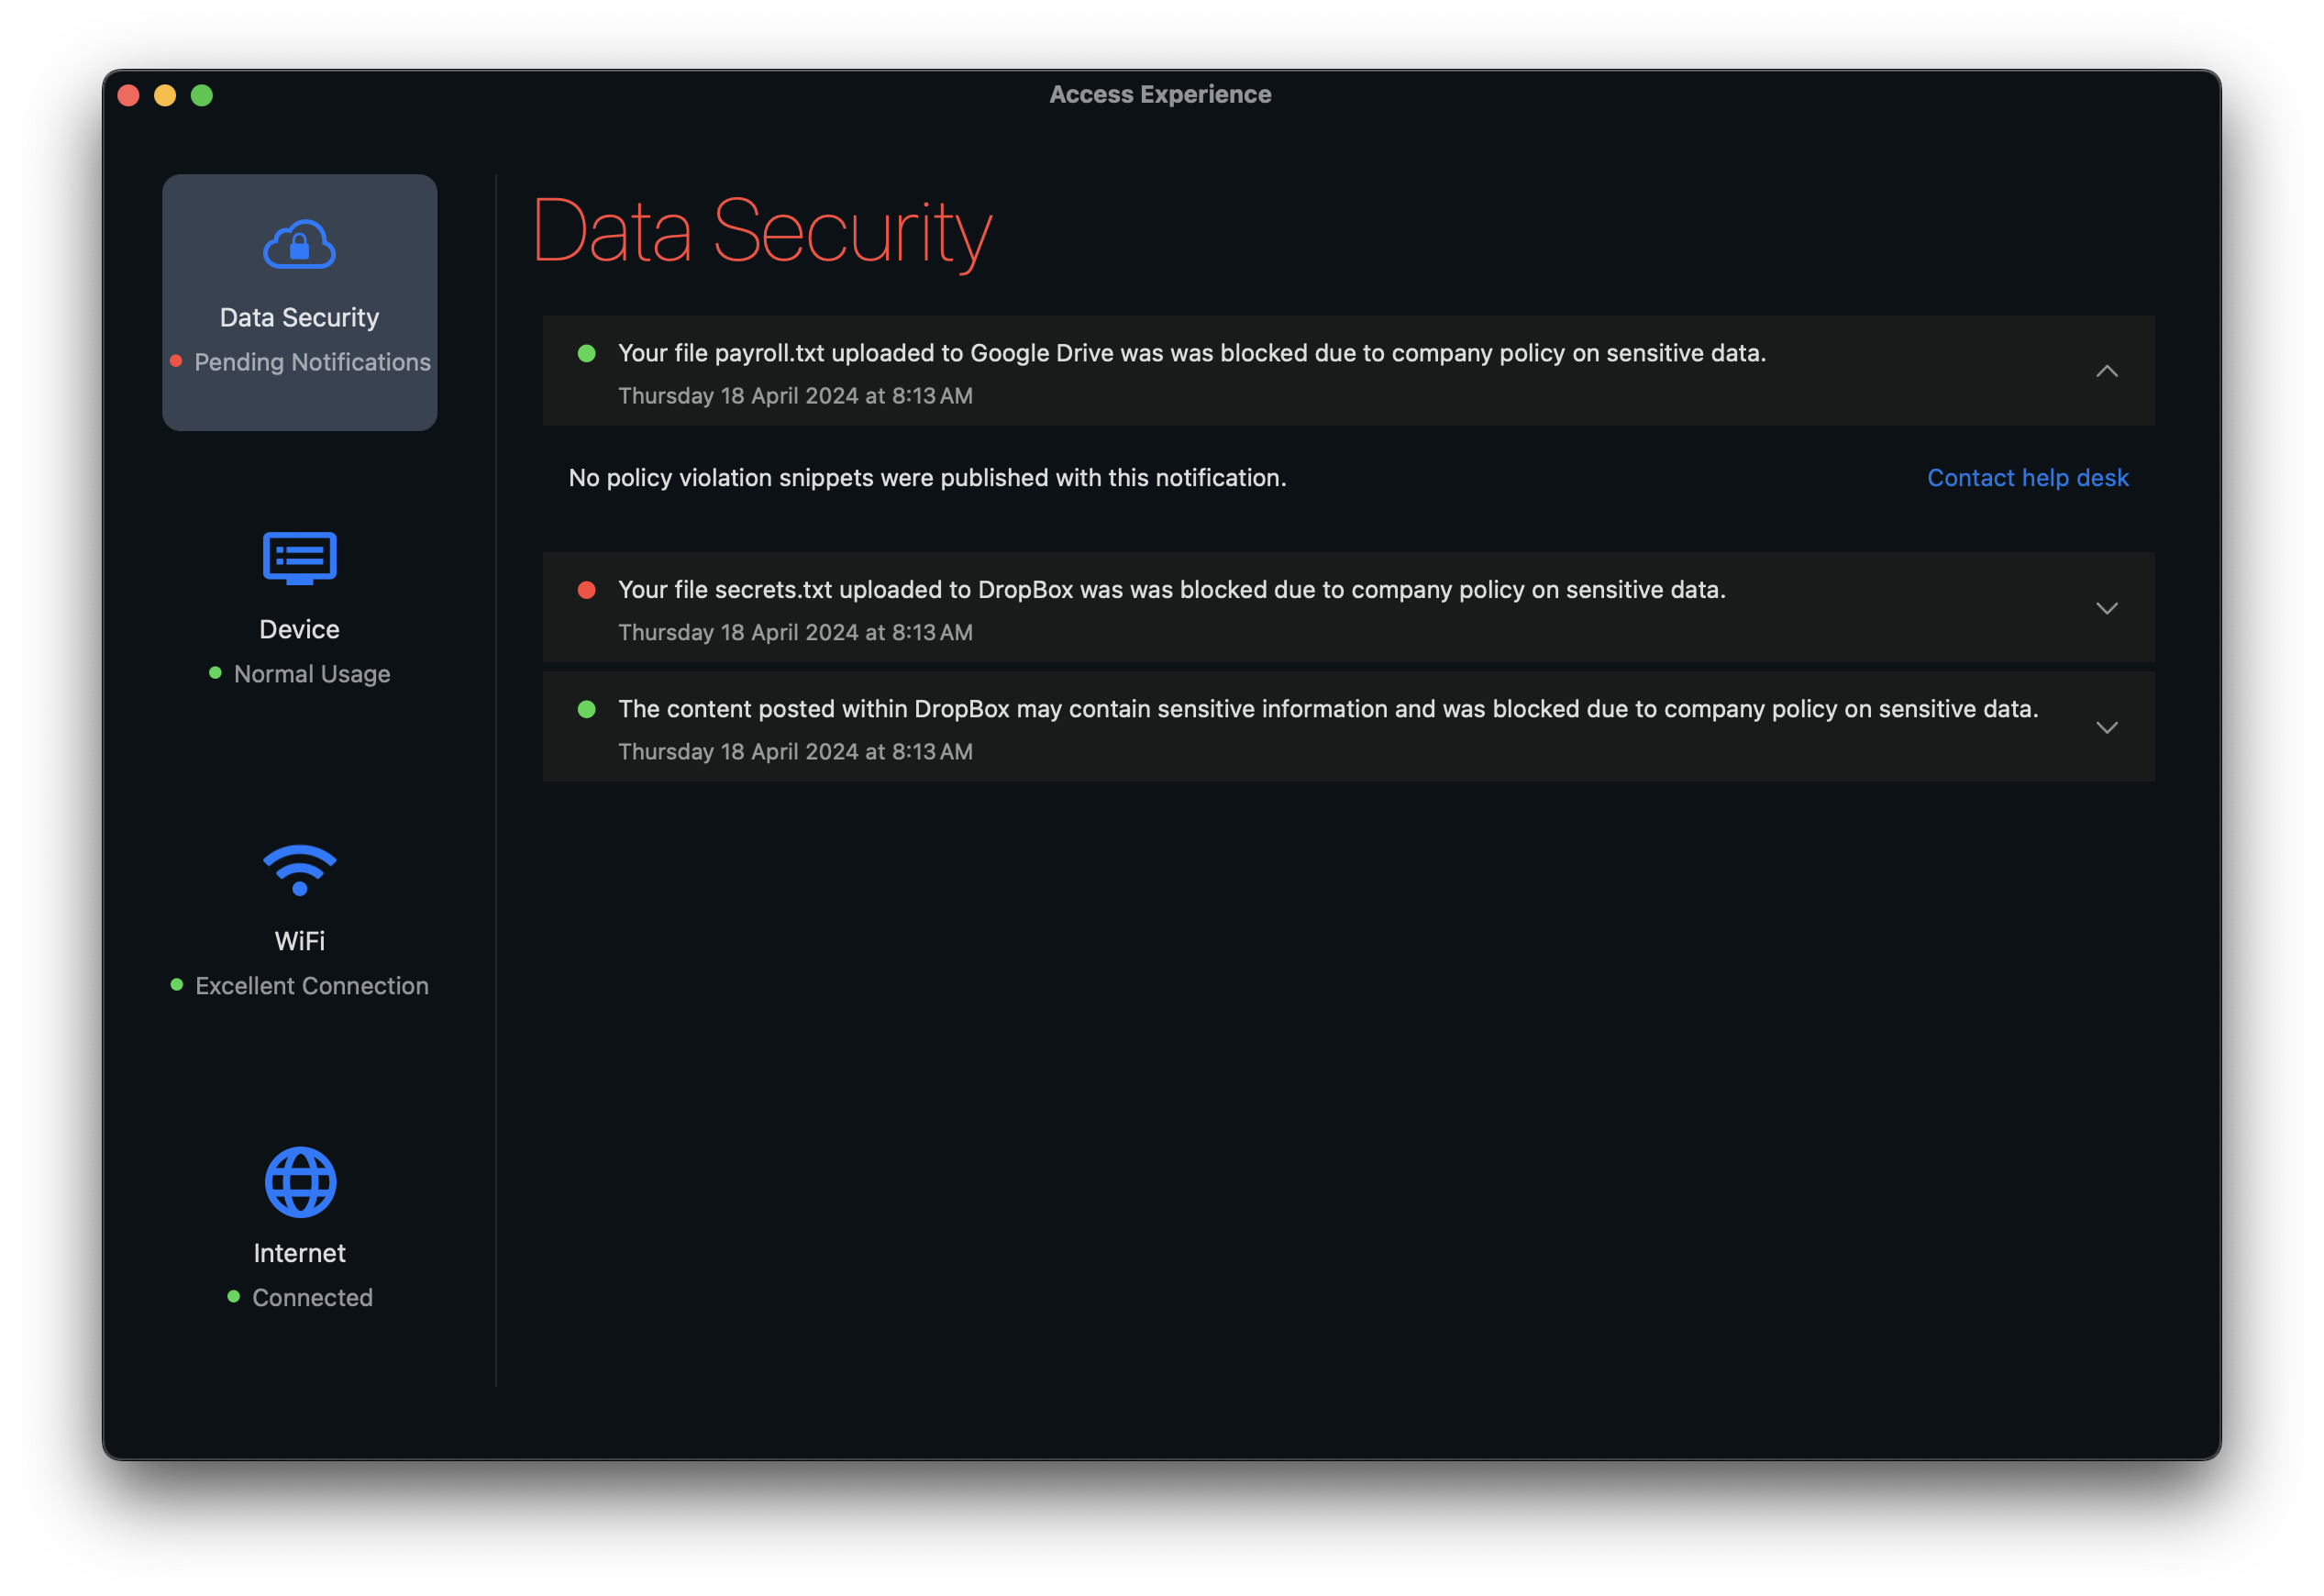Click Pending Notifications status text
This screenshot has width=2324, height=1596.
[x=312, y=362]
